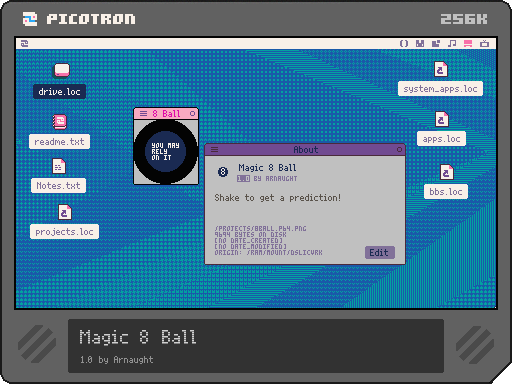
Task: Close the About window with circle button
Action: pos(399,150)
